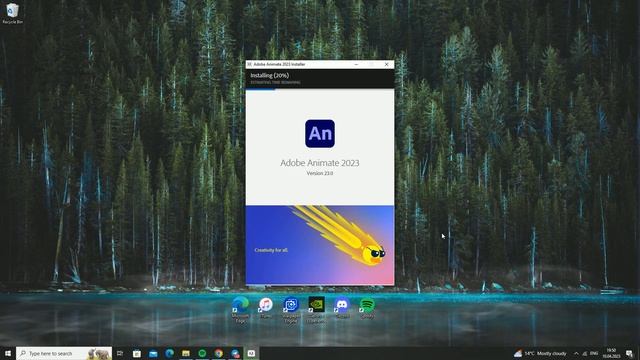Minimize the Adobe Animate 2023 Installer window
The width and height of the screenshot is (640, 360).
click(356, 64)
